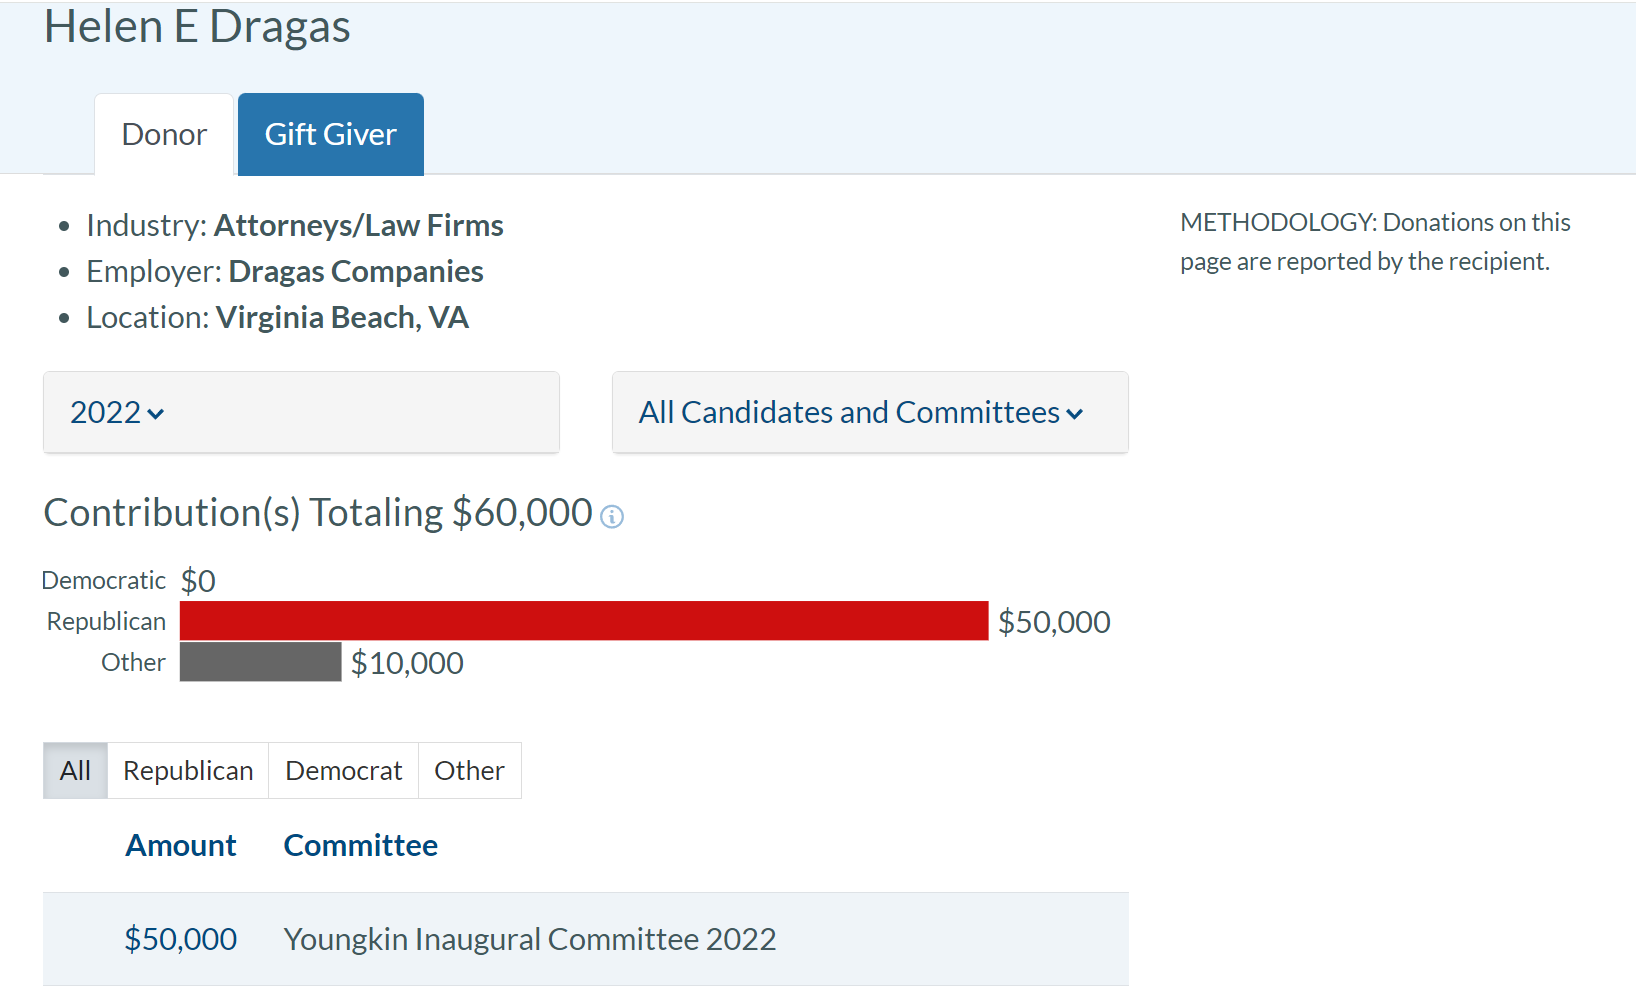Sort by the Amount column header
The image size is (1636, 997).
click(181, 846)
